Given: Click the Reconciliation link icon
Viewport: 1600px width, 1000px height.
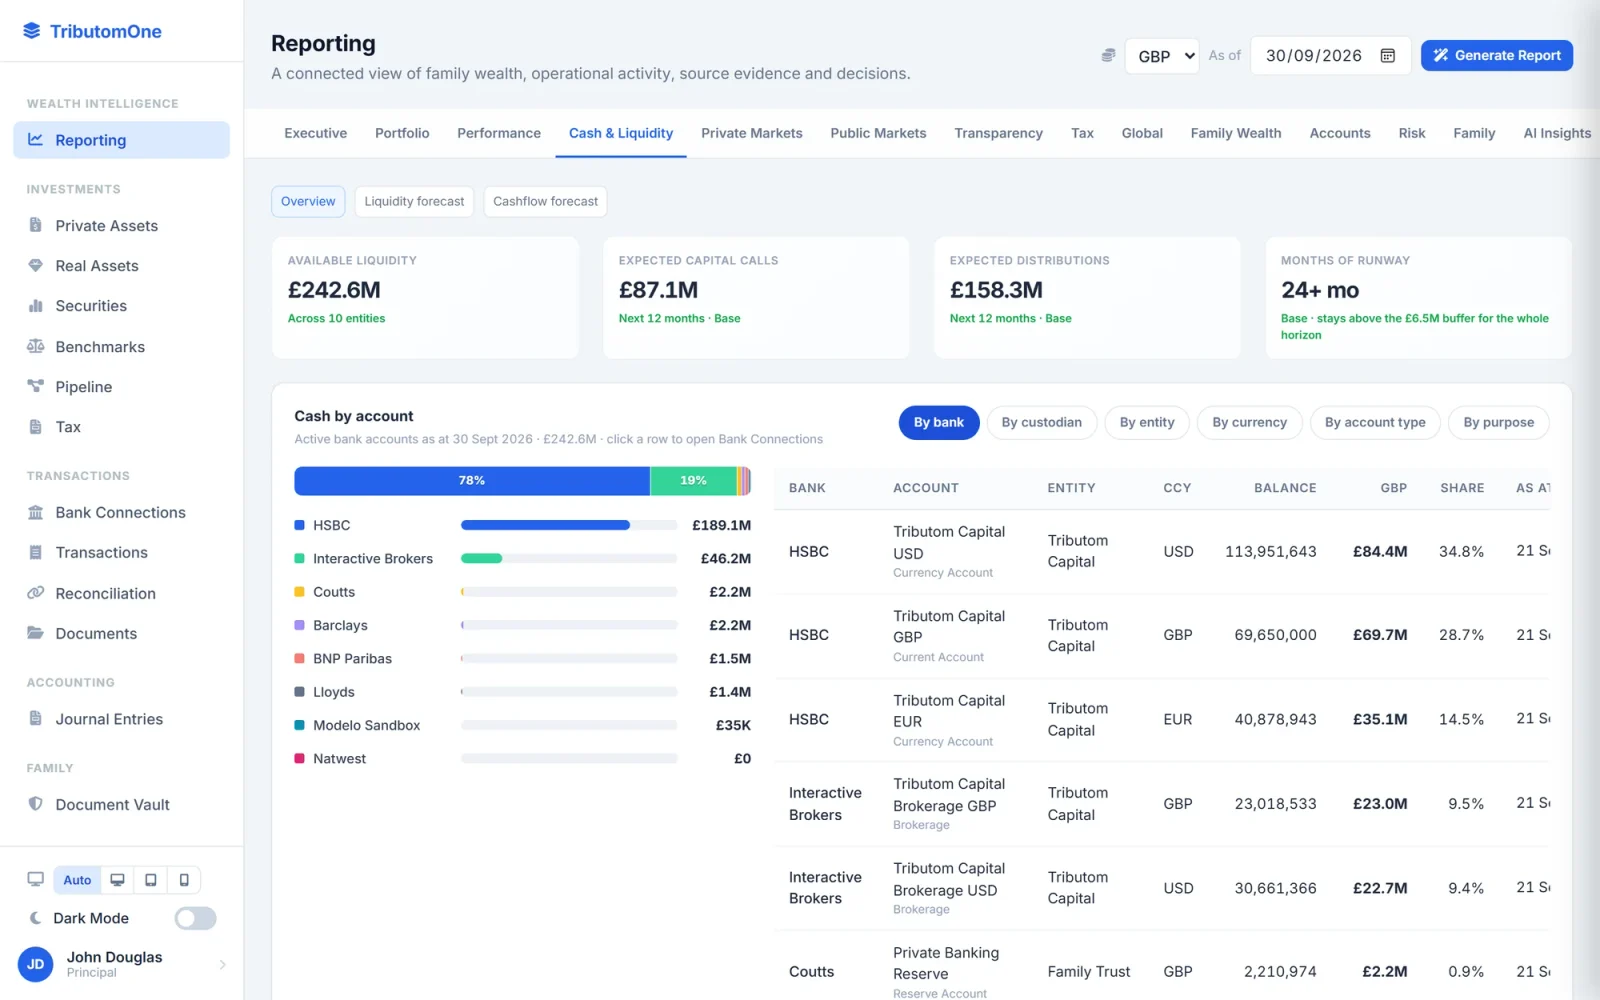Looking at the screenshot, I should click(36, 593).
